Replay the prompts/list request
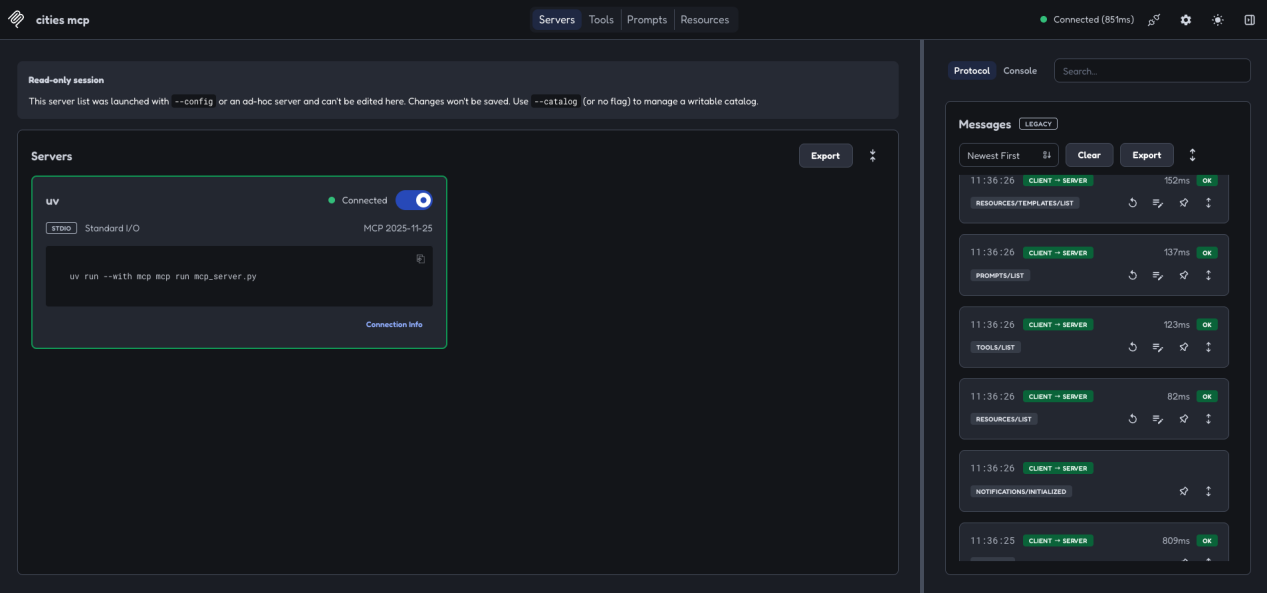The width and height of the screenshot is (1267, 593). tap(1133, 275)
